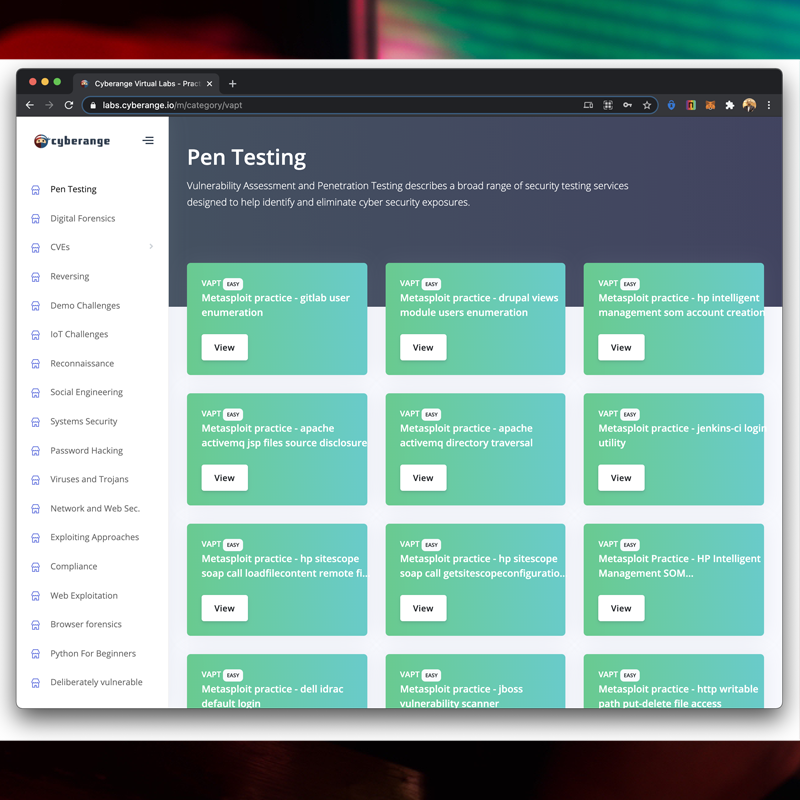Bookmark this page with star icon
This screenshot has height=800, width=800.
(x=647, y=105)
